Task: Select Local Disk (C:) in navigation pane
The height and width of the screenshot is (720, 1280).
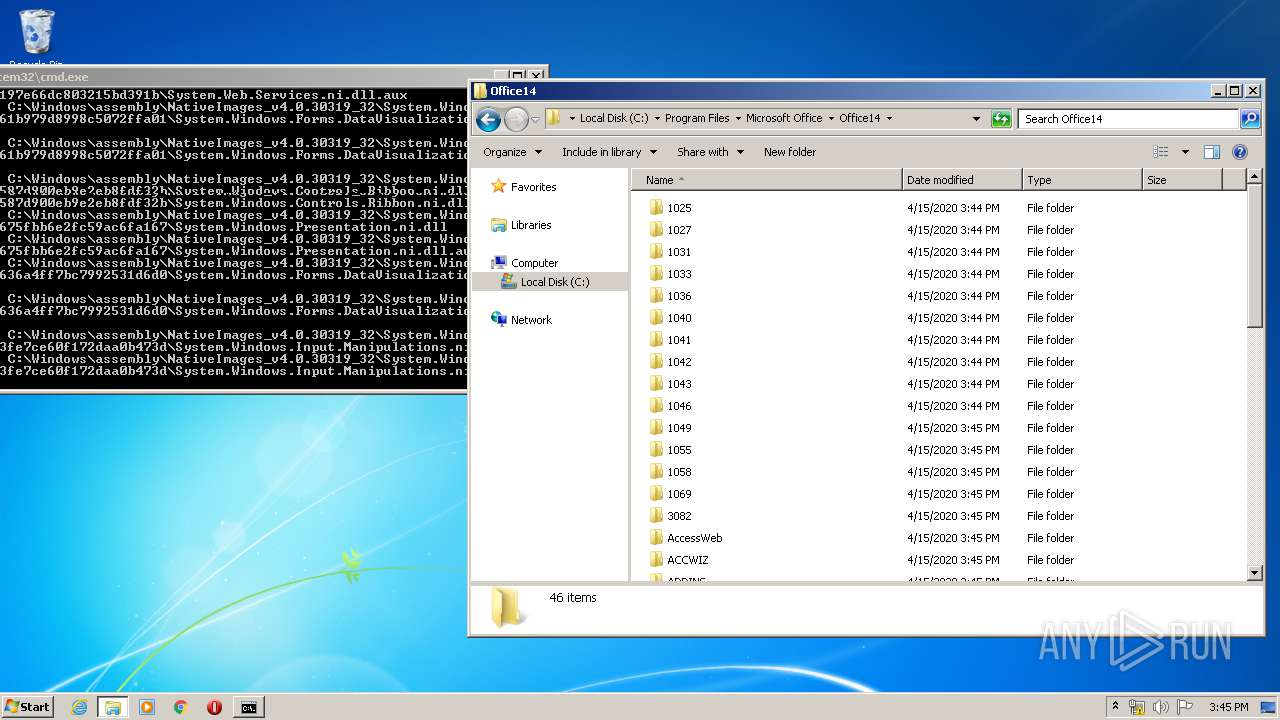Action: point(554,282)
